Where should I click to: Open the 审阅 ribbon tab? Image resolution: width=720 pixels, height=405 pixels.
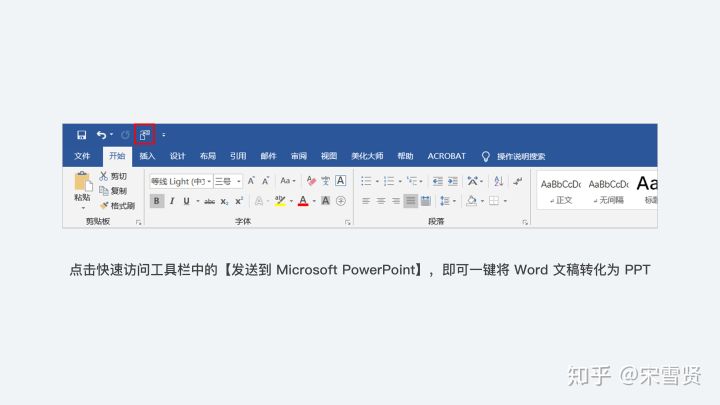click(x=298, y=156)
